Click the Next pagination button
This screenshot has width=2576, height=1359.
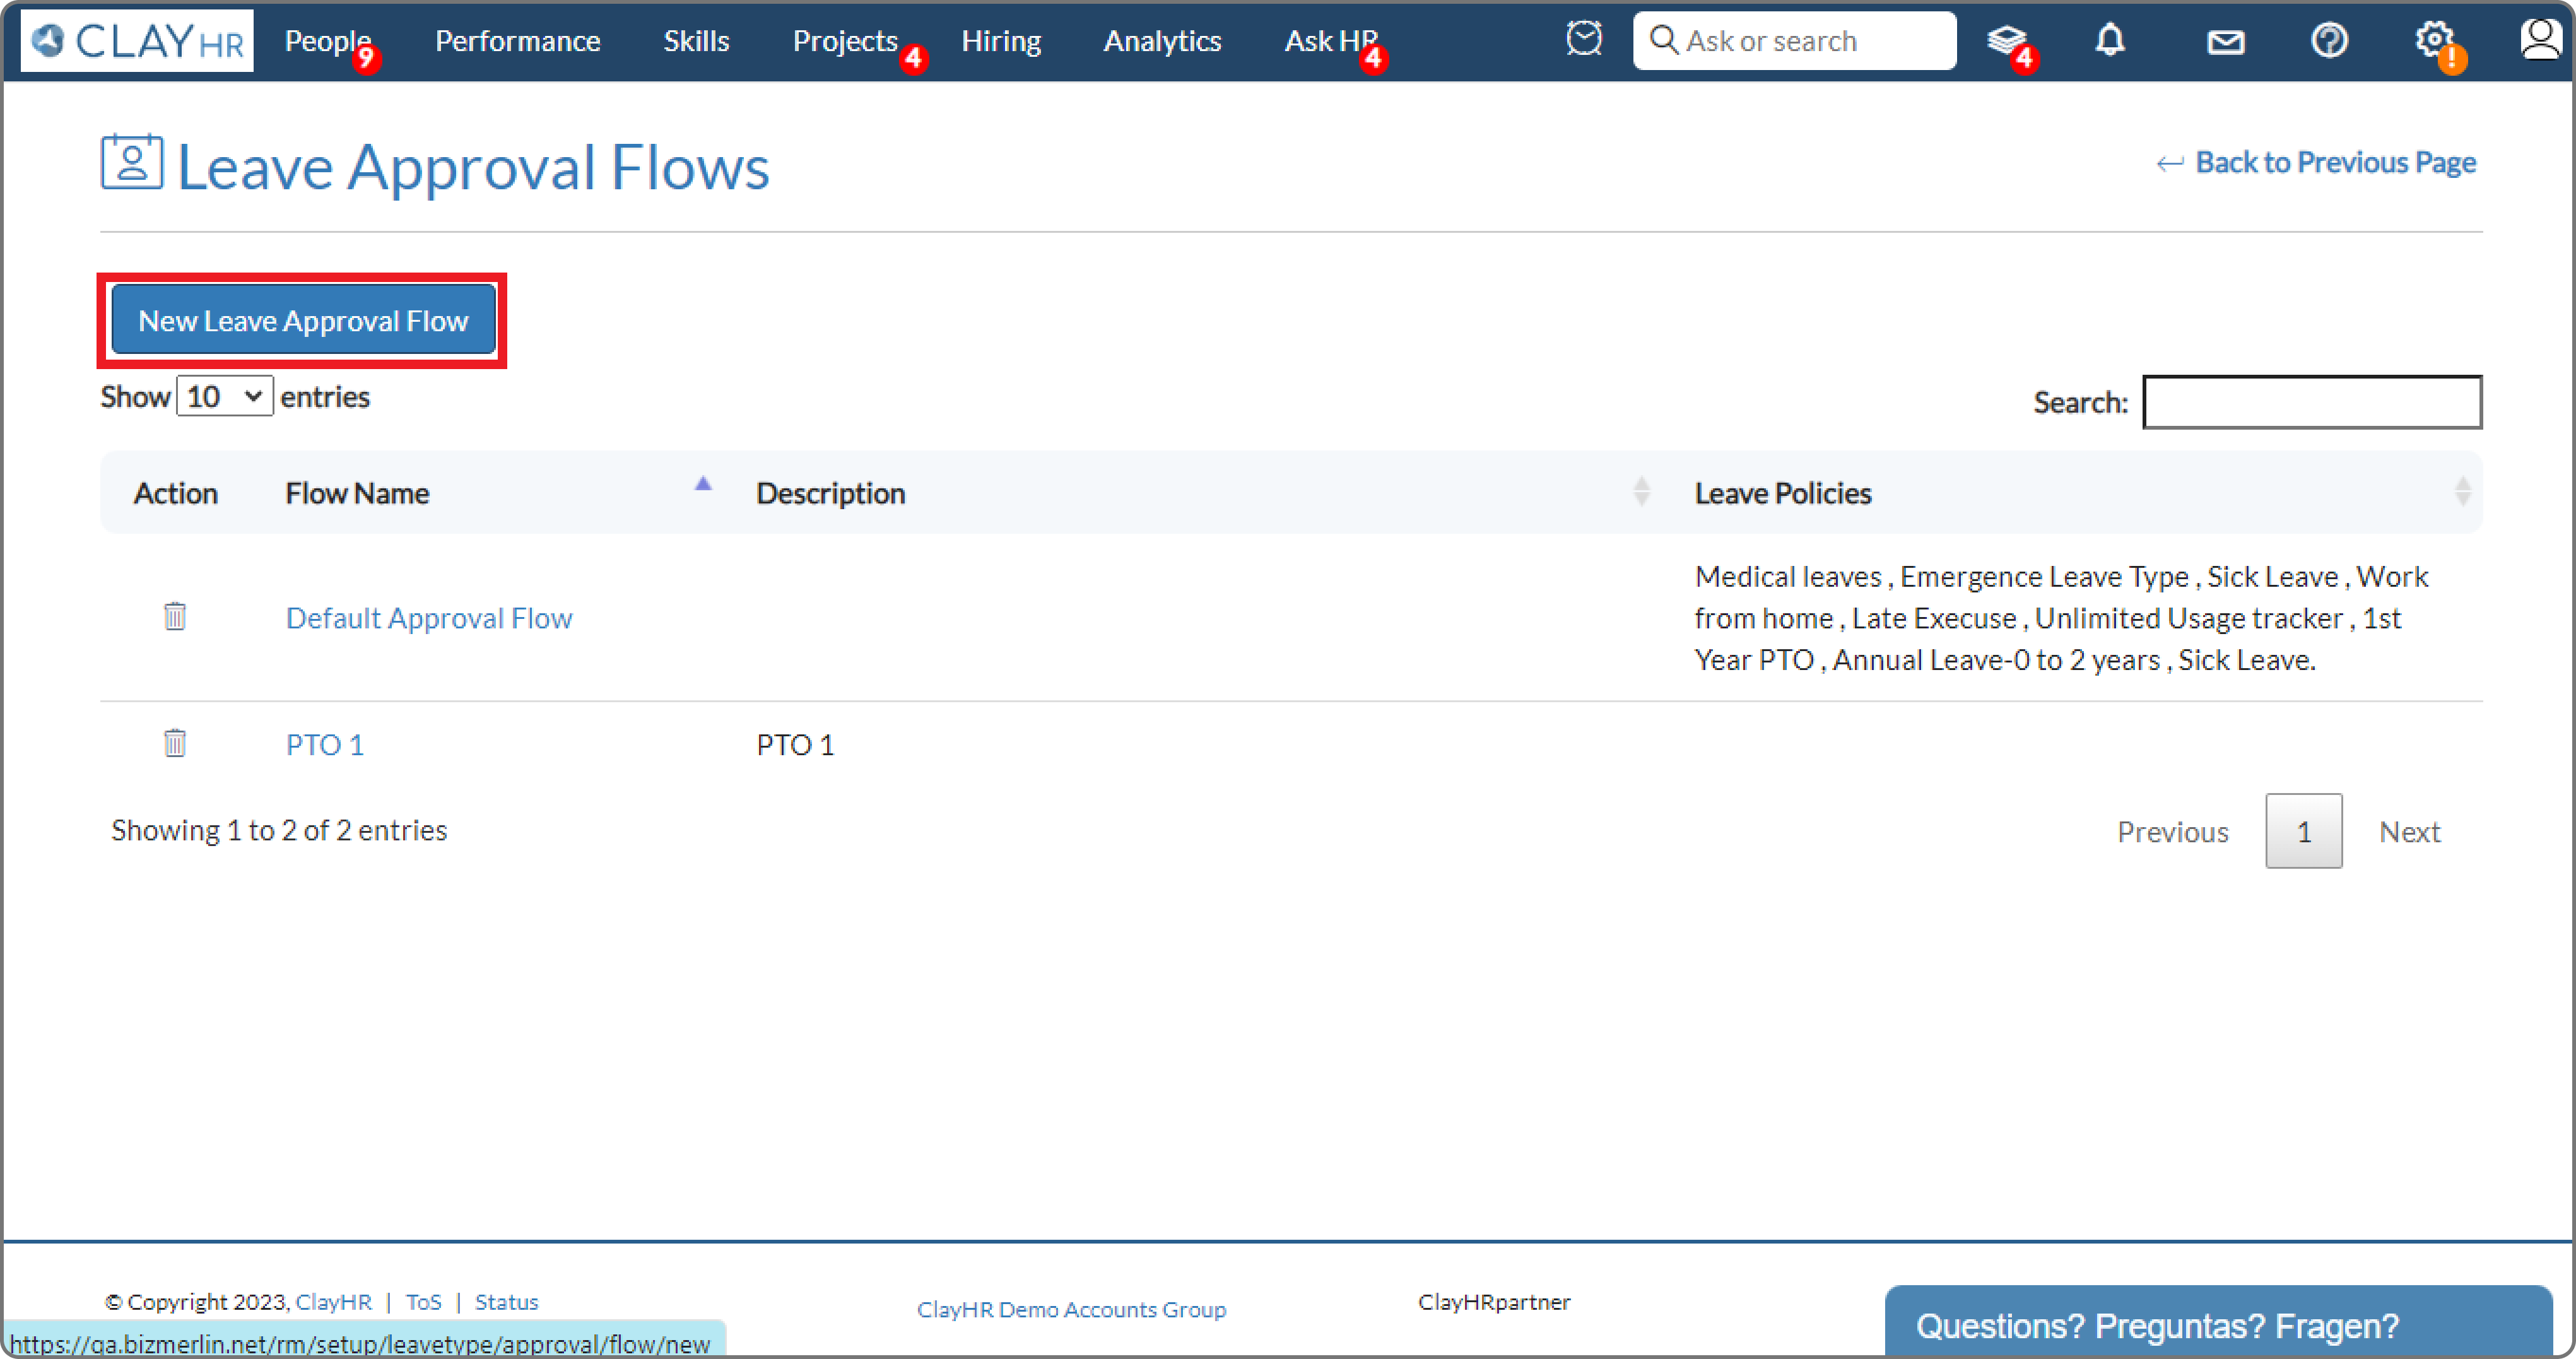pos(2409,831)
